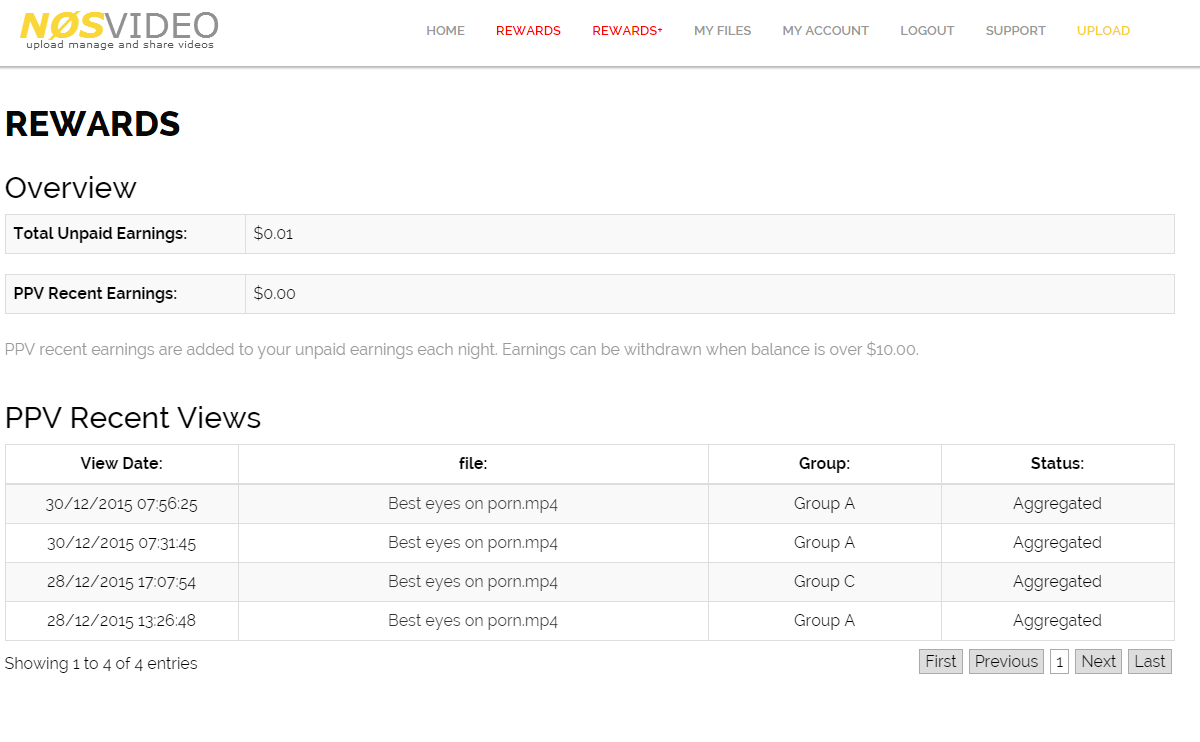Click the Overview heading
The height and width of the screenshot is (742, 1200).
(x=71, y=188)
